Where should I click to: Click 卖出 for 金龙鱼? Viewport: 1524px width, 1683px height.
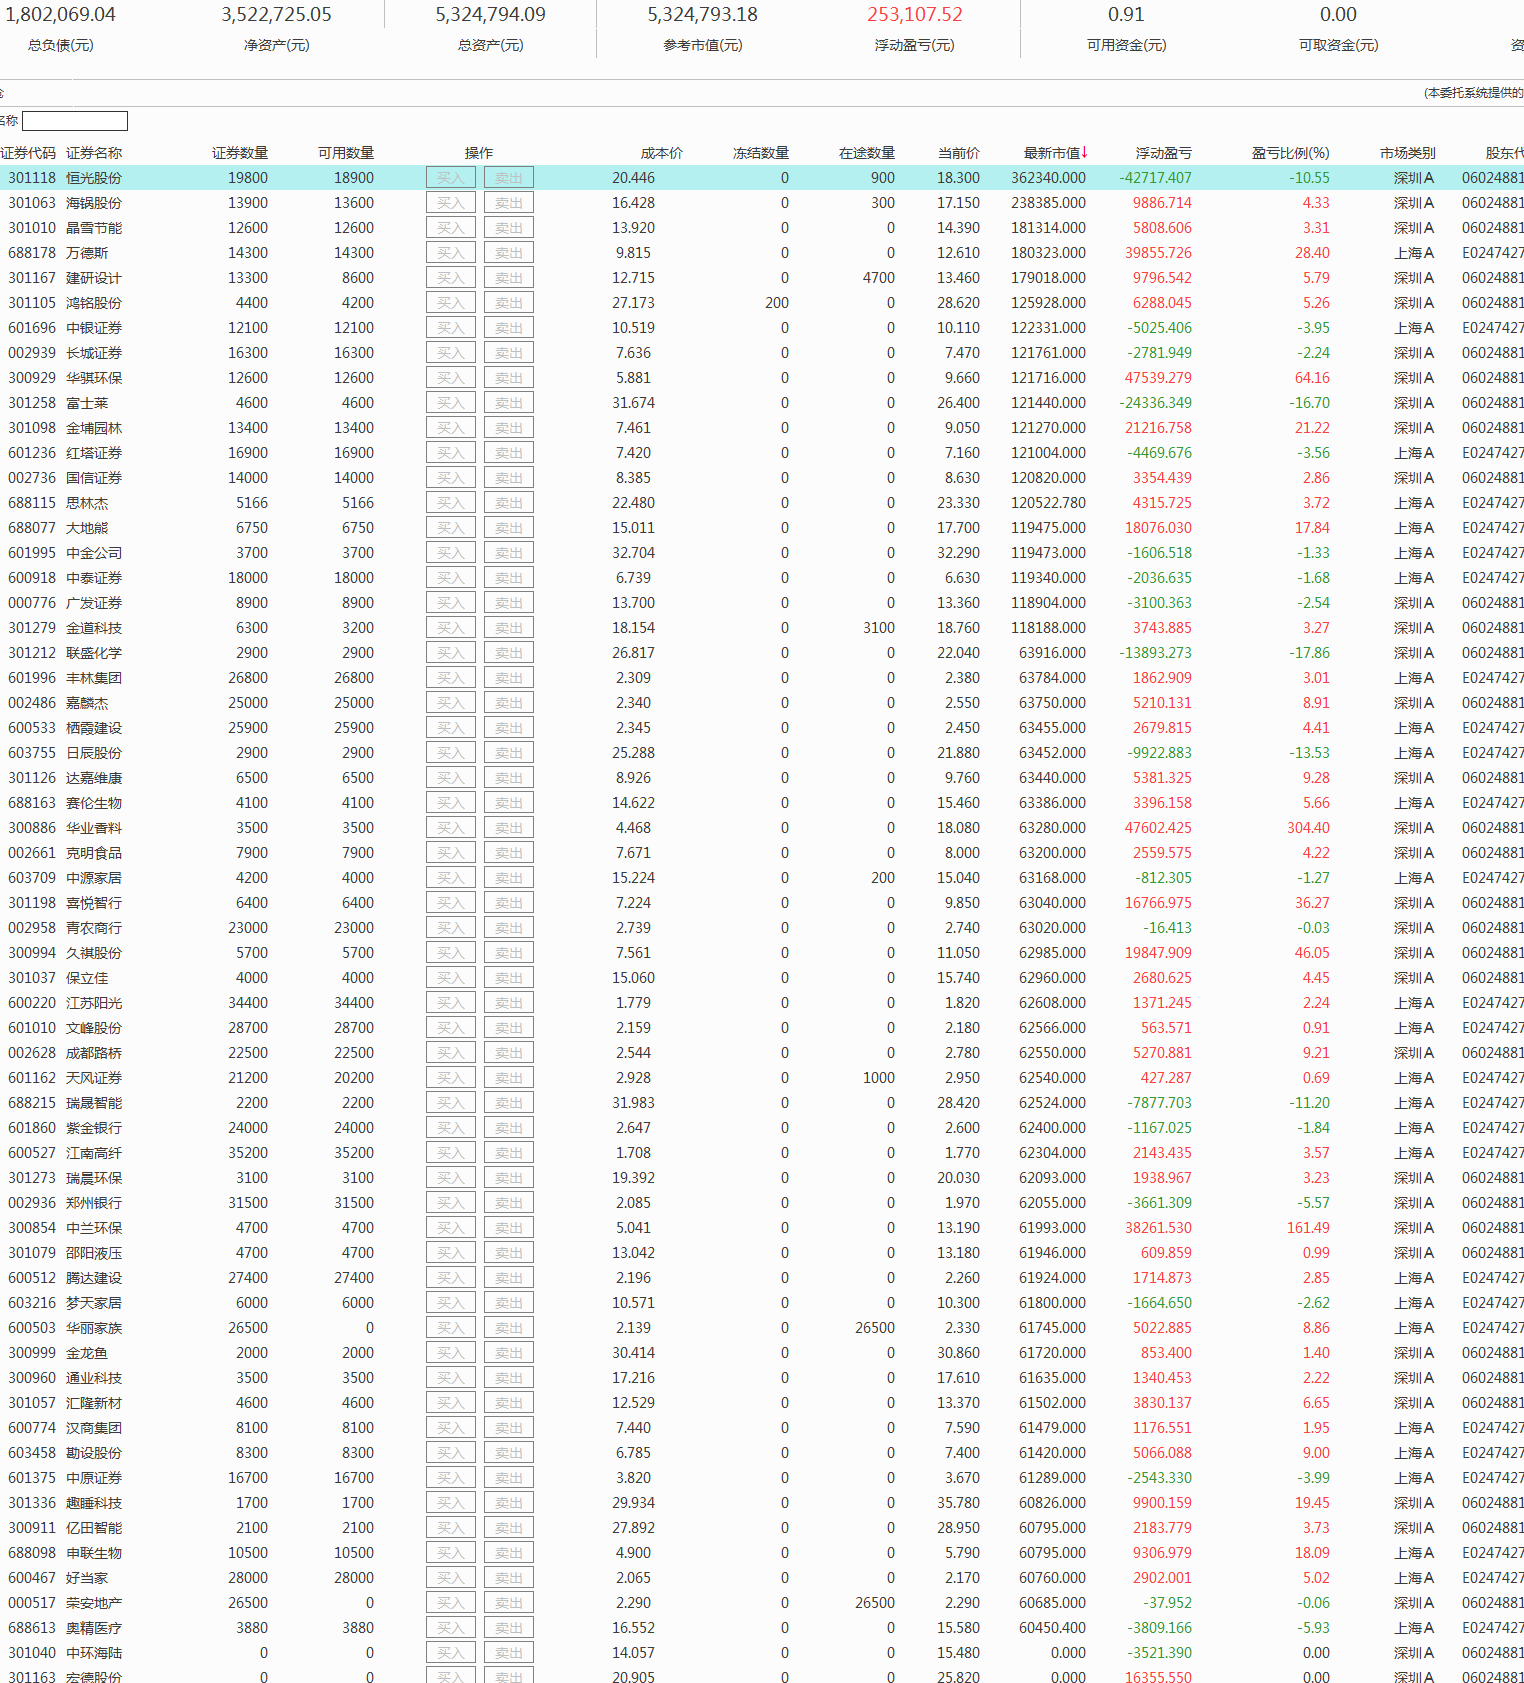(509, 1353)
